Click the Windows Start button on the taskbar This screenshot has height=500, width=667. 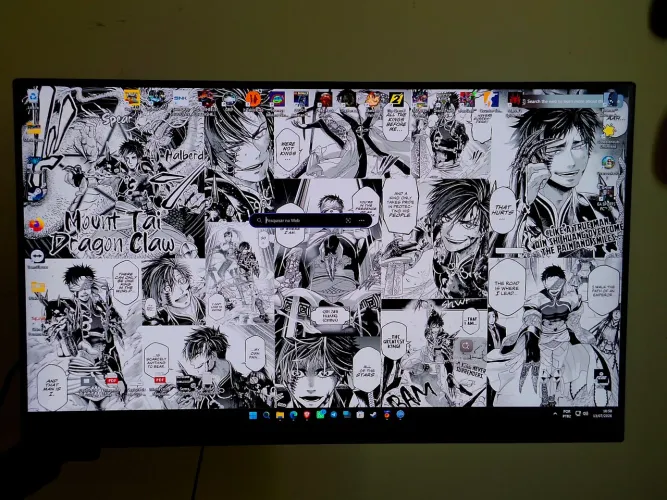(253, 415)
